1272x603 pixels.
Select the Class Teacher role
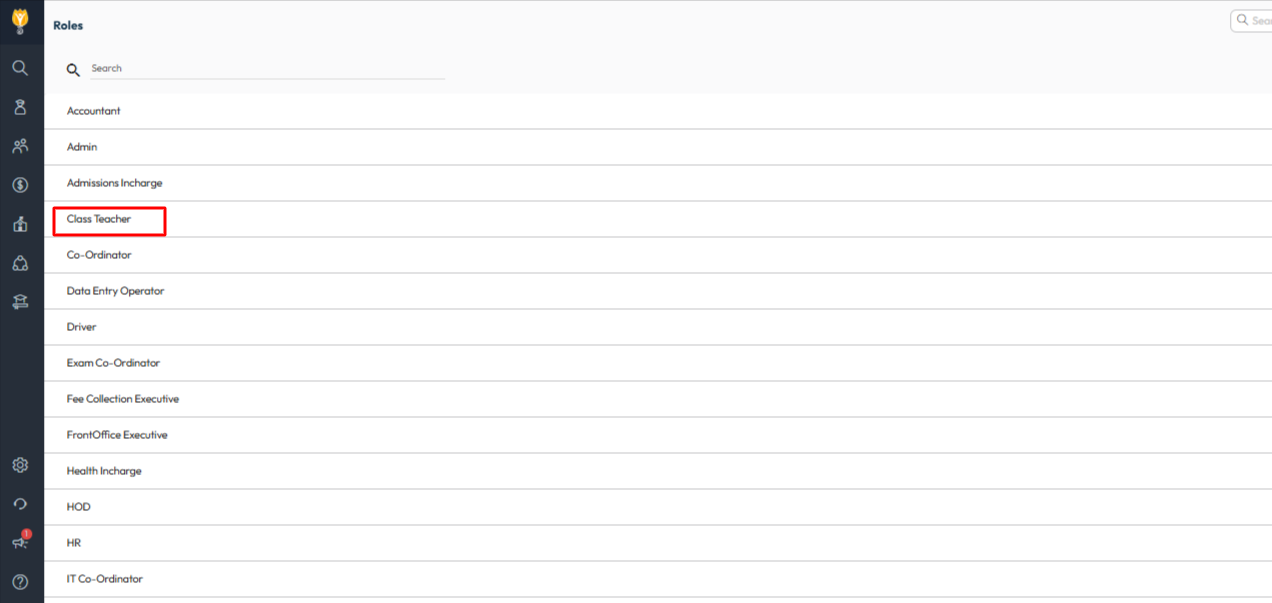point(99,219)
